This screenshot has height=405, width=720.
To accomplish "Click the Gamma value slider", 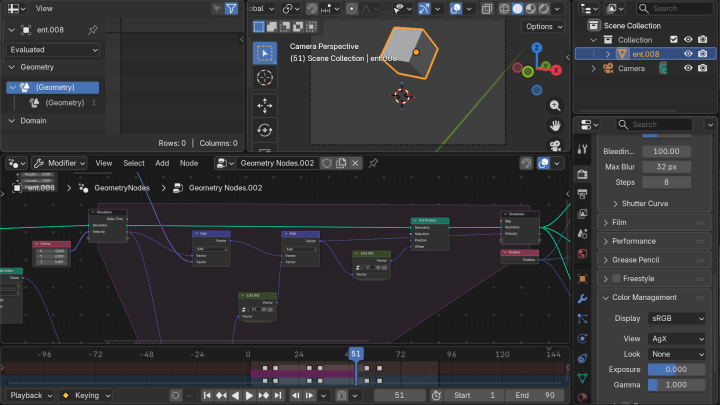I will click(x=674, y=384).
